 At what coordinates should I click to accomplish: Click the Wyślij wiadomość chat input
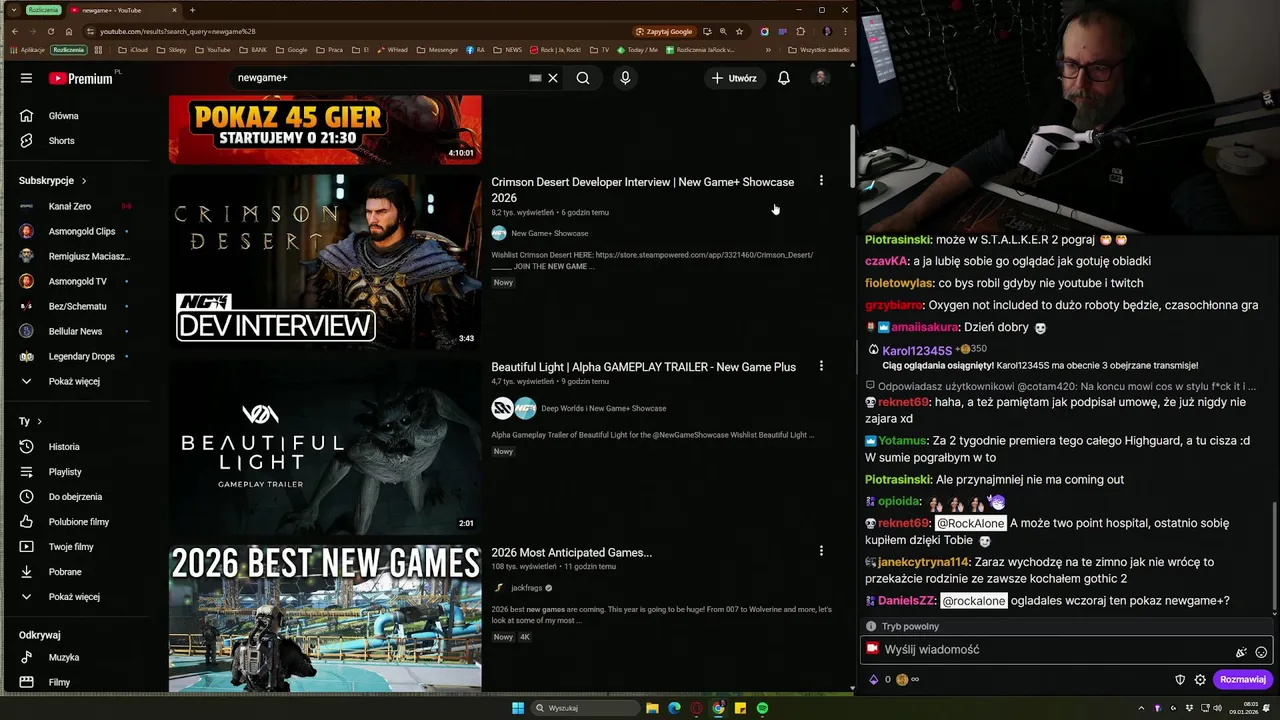[1066, 650]
